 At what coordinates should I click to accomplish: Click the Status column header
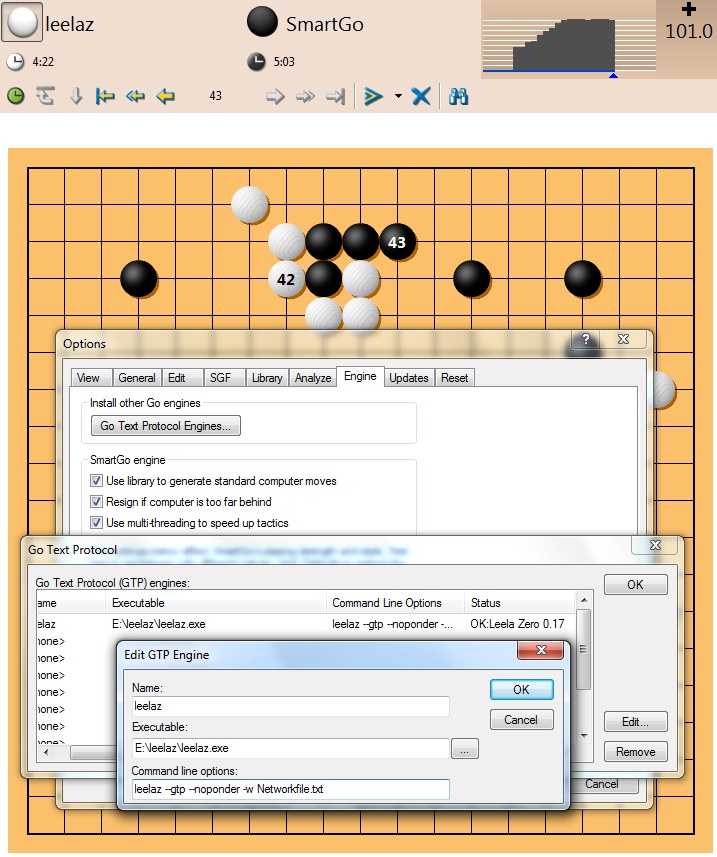click(x=519, y=603)
